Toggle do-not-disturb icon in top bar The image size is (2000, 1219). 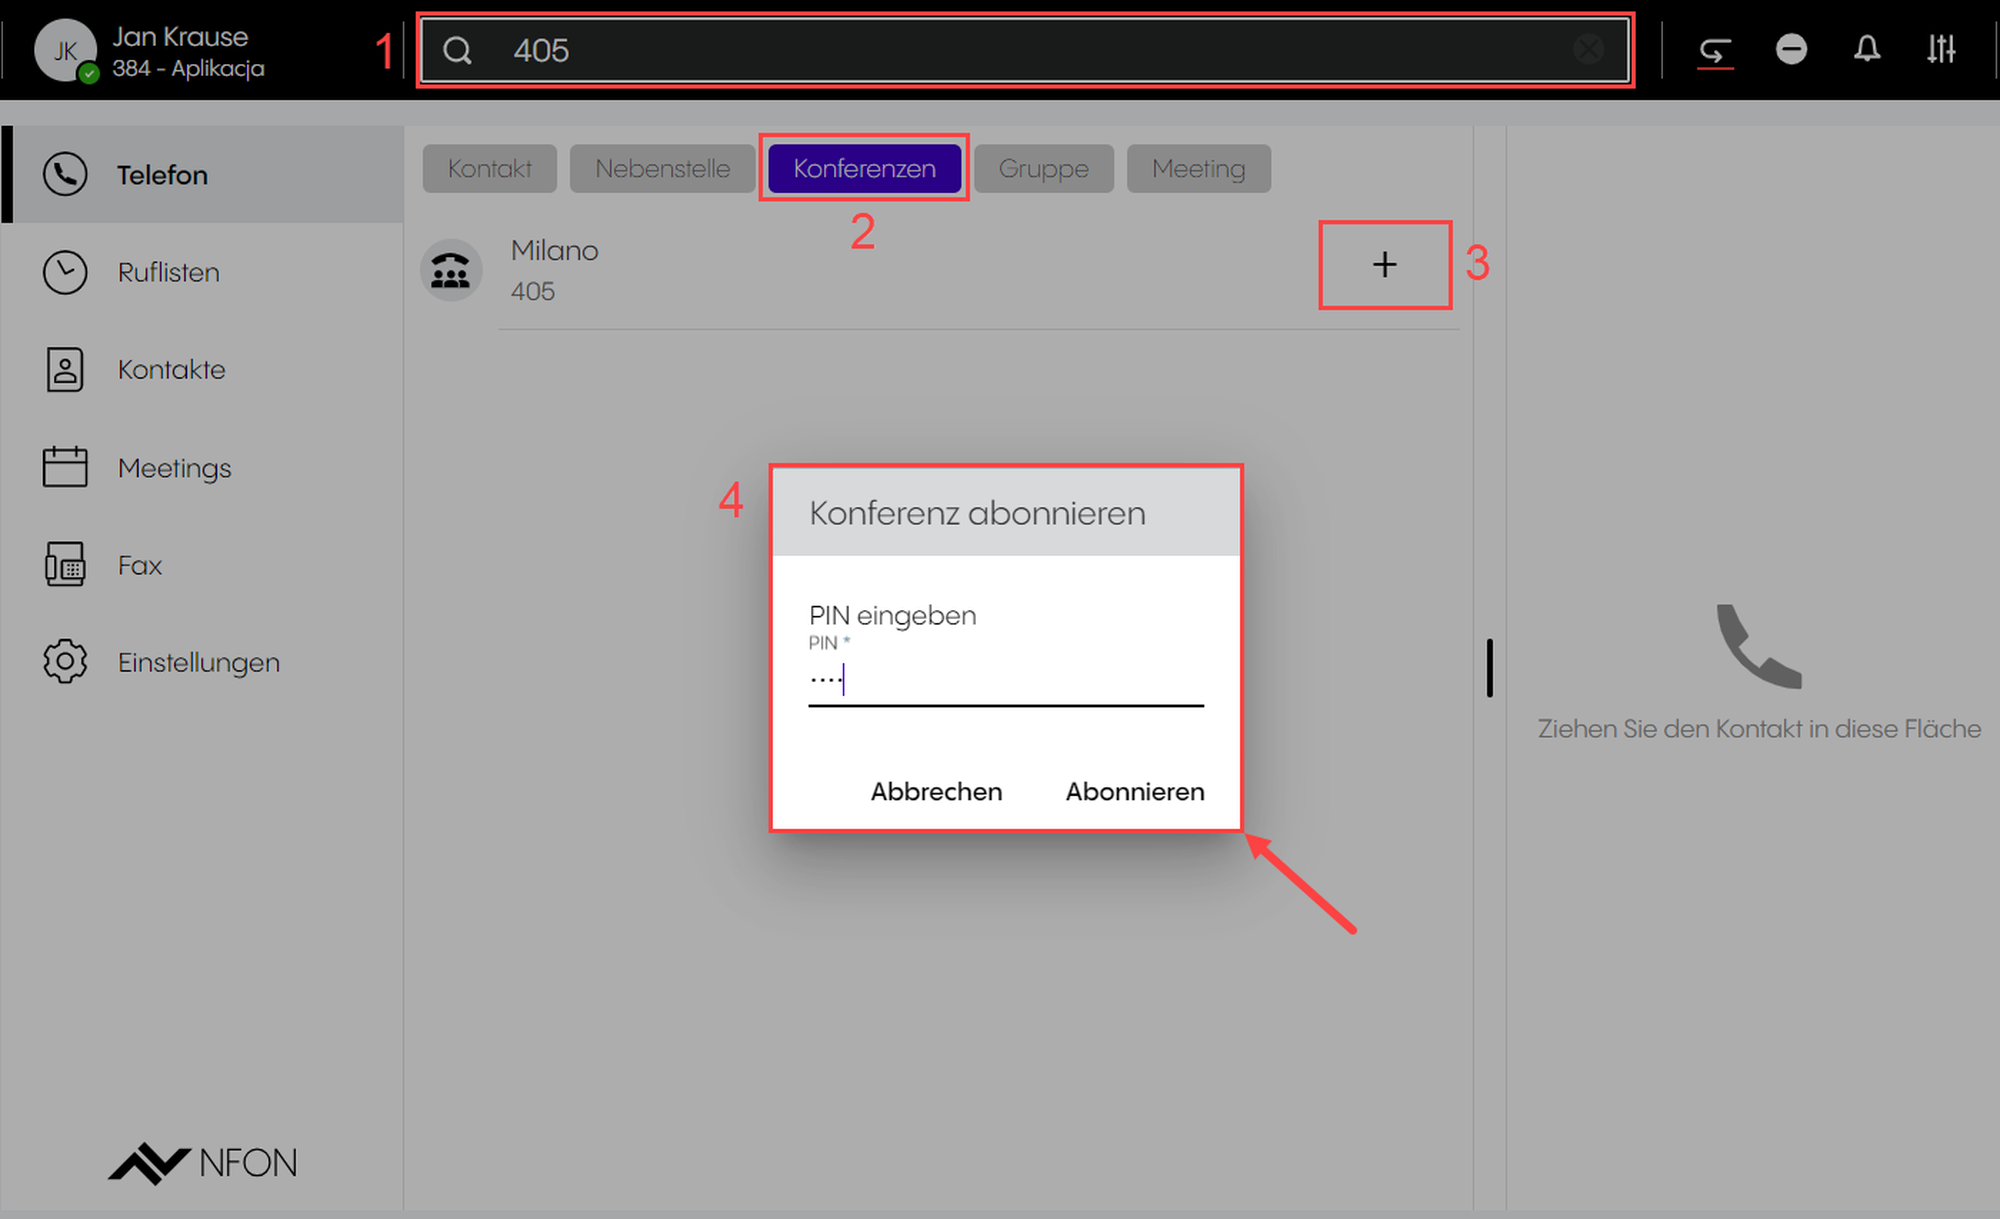point(1791,49)
